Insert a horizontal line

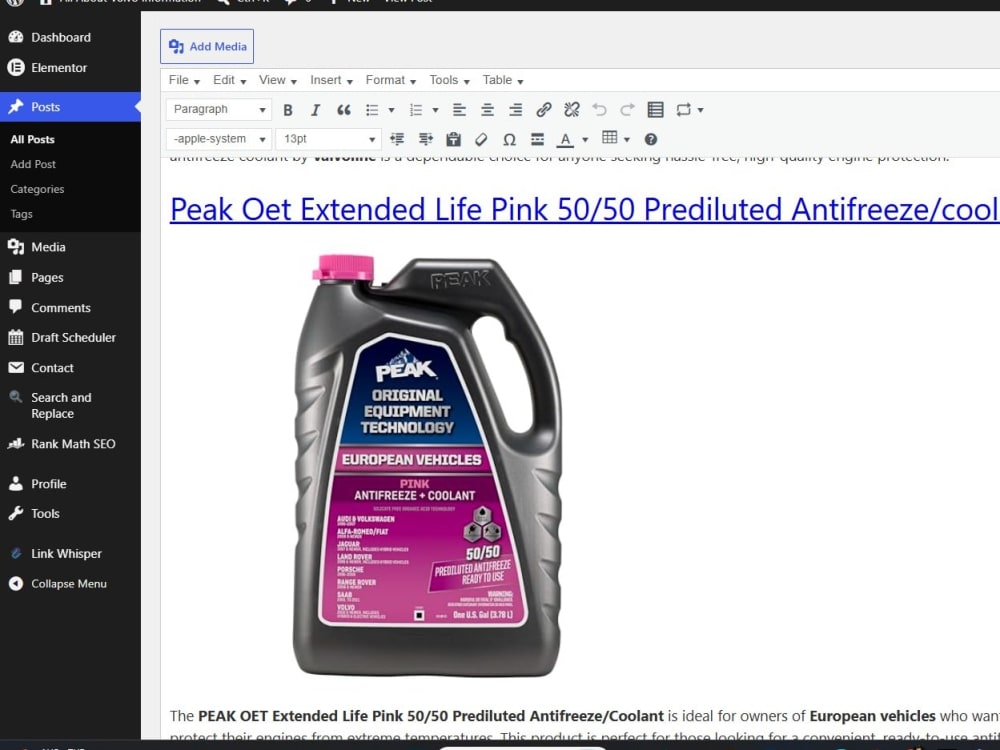[x=538, y=139]
